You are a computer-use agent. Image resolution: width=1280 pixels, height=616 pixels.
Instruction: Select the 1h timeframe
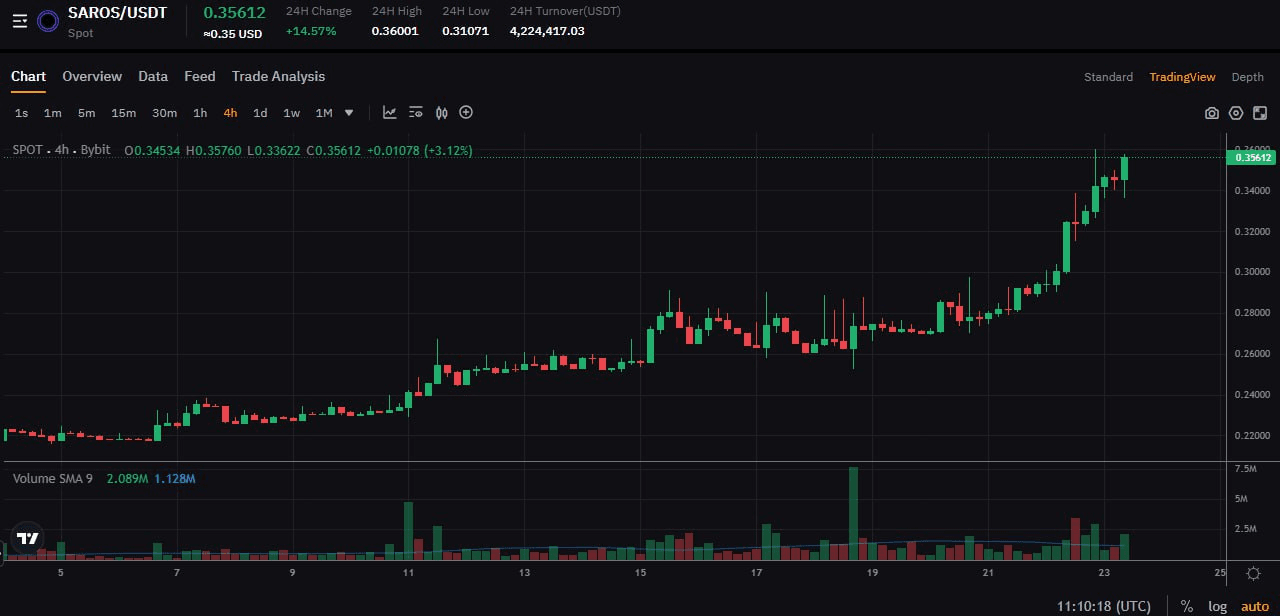click(200, 113)
